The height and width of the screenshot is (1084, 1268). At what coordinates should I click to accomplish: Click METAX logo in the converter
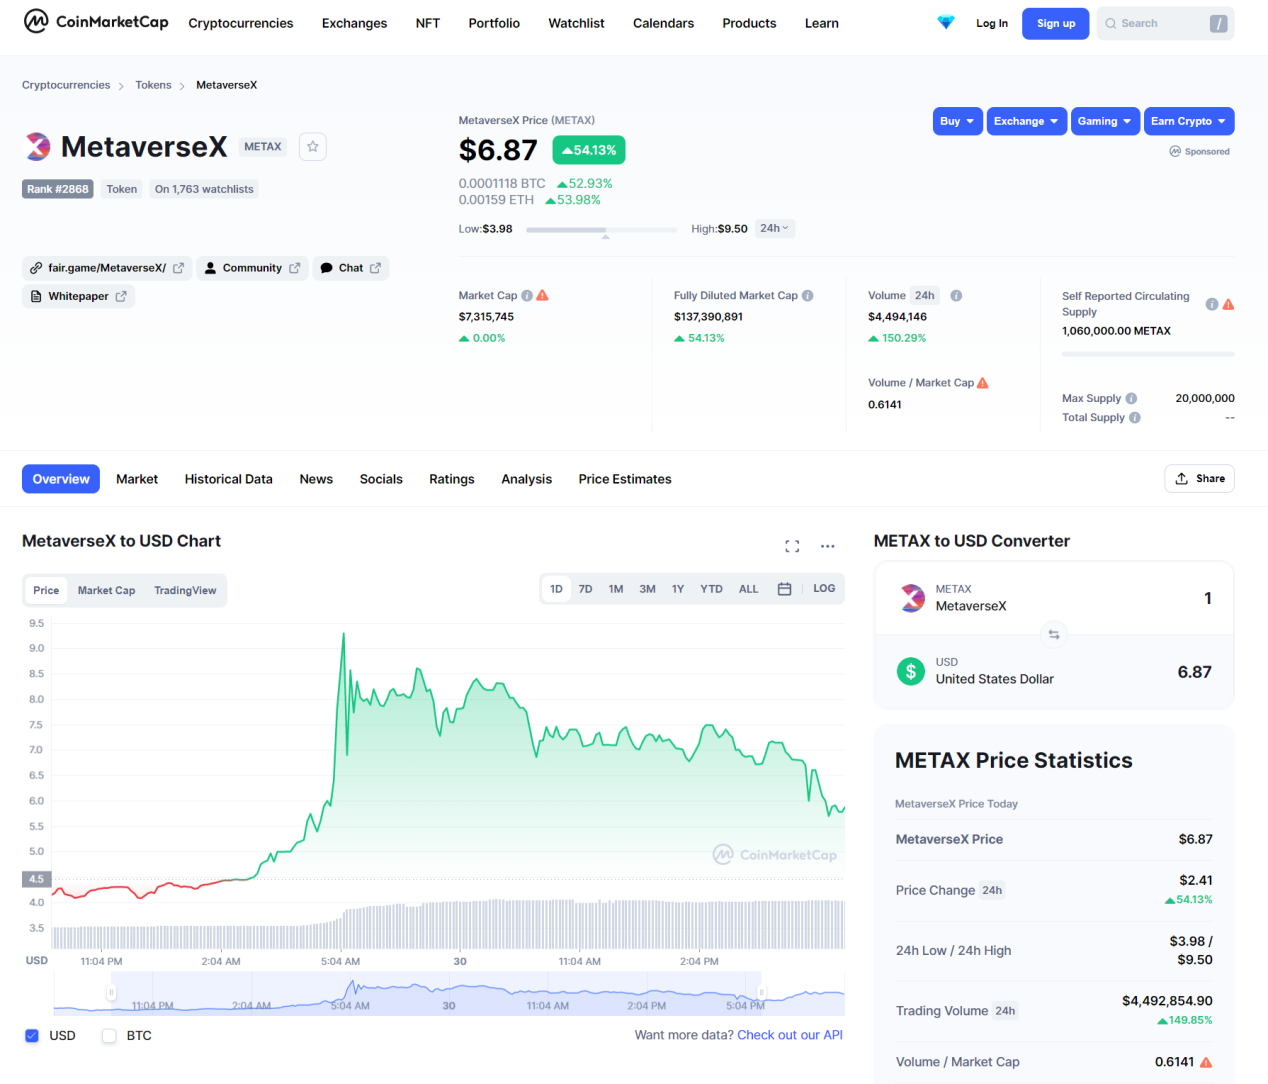[x=913, y=598]
